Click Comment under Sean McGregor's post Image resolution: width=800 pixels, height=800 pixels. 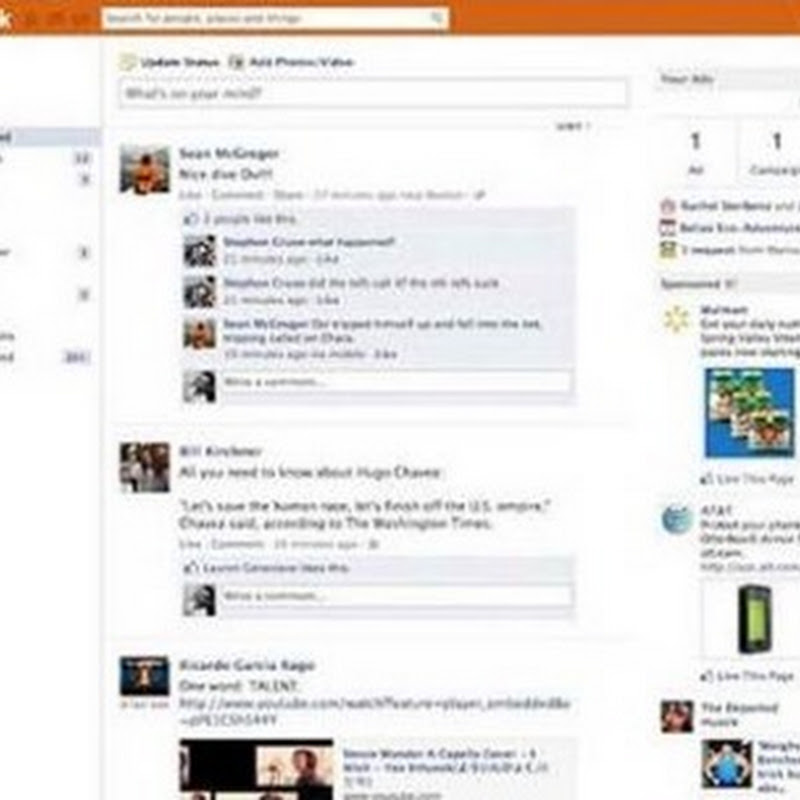(237, 195)
